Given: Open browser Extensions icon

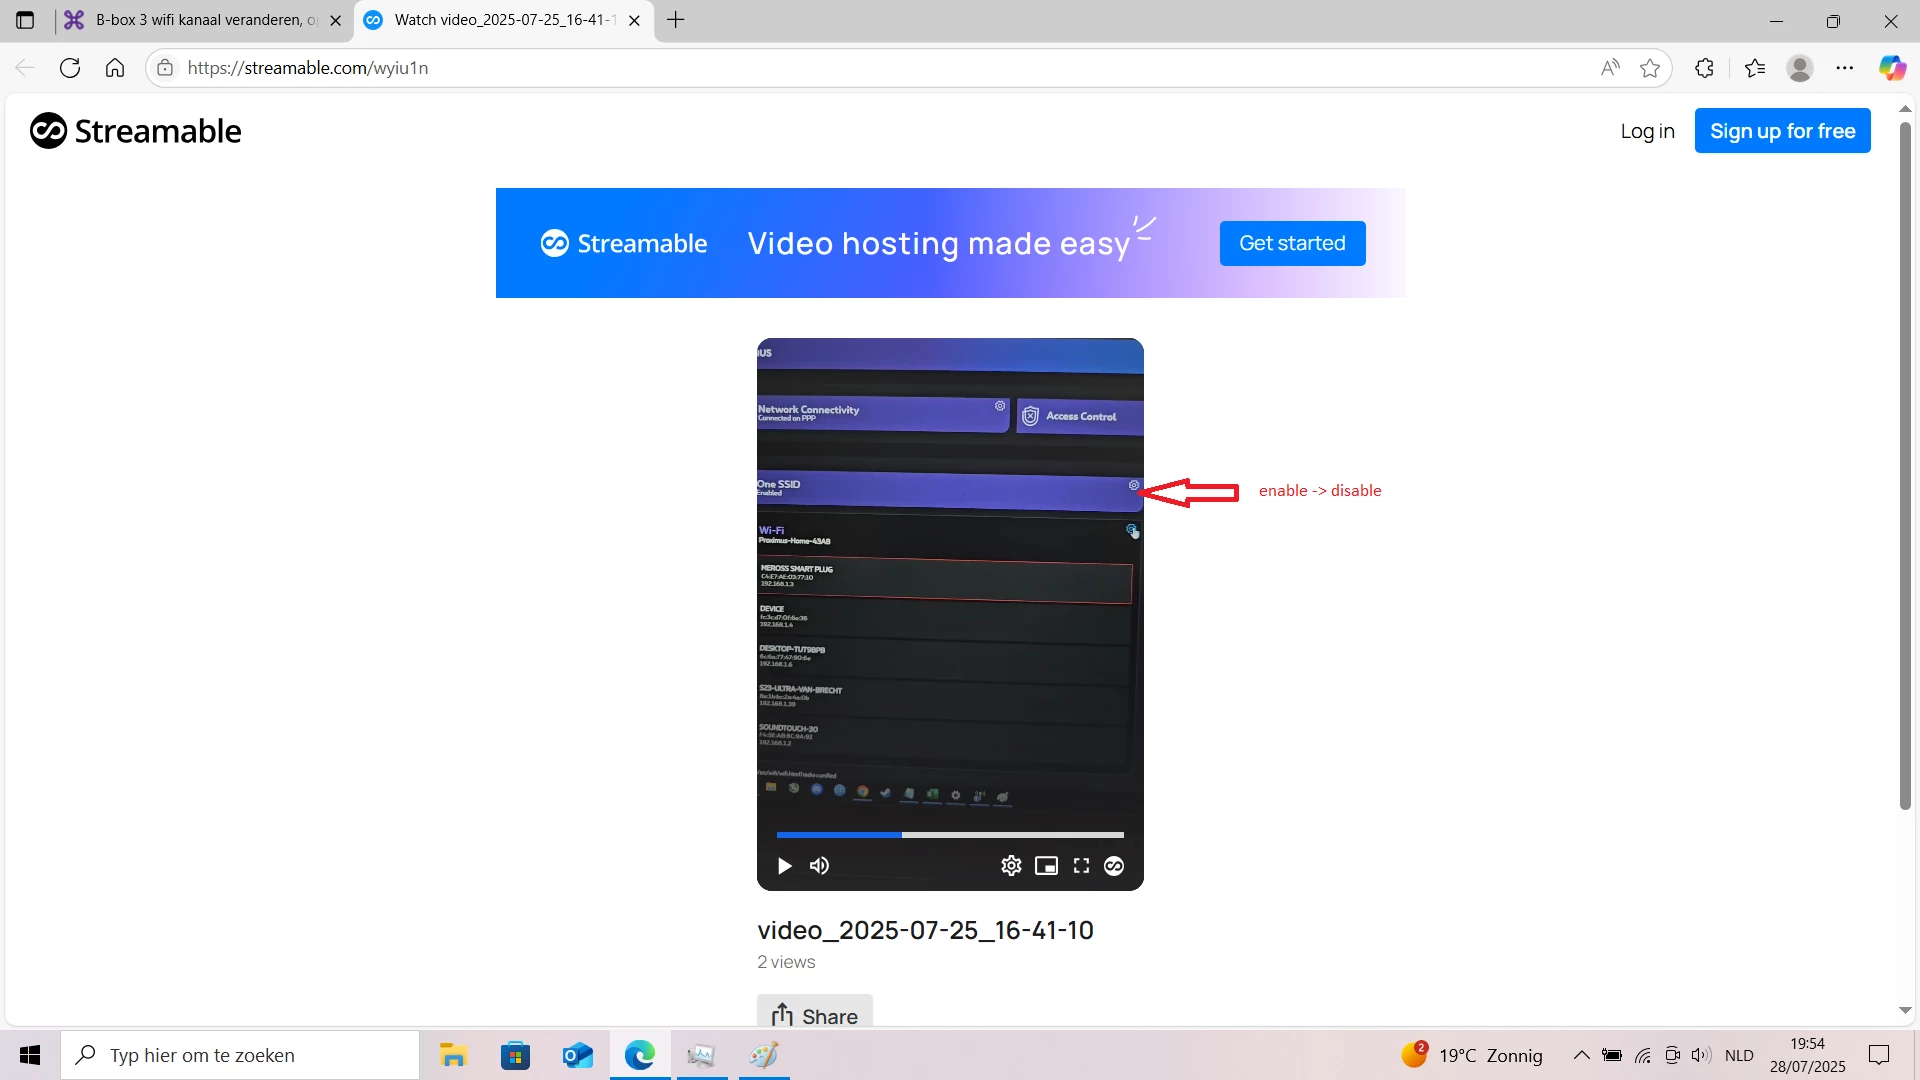Looking at the screenshot, I should [x=1704, y=68].
